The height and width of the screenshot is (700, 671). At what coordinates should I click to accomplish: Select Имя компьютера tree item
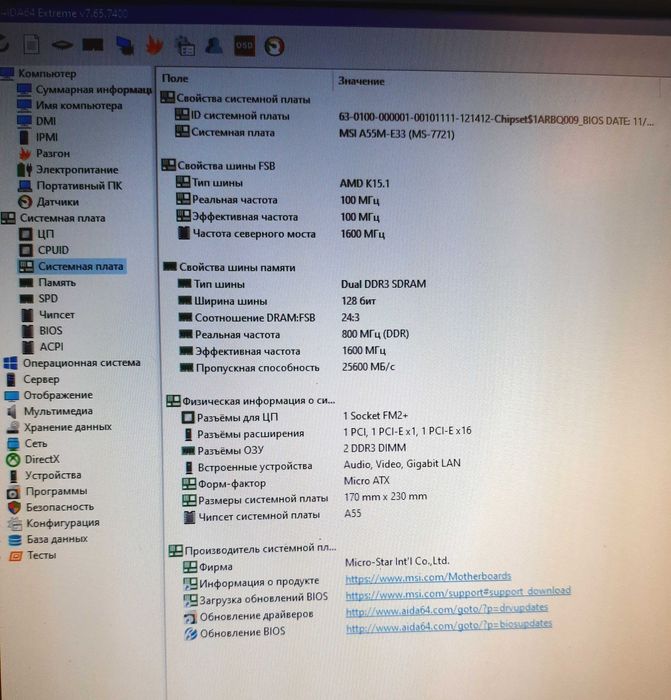coord(79,105)
